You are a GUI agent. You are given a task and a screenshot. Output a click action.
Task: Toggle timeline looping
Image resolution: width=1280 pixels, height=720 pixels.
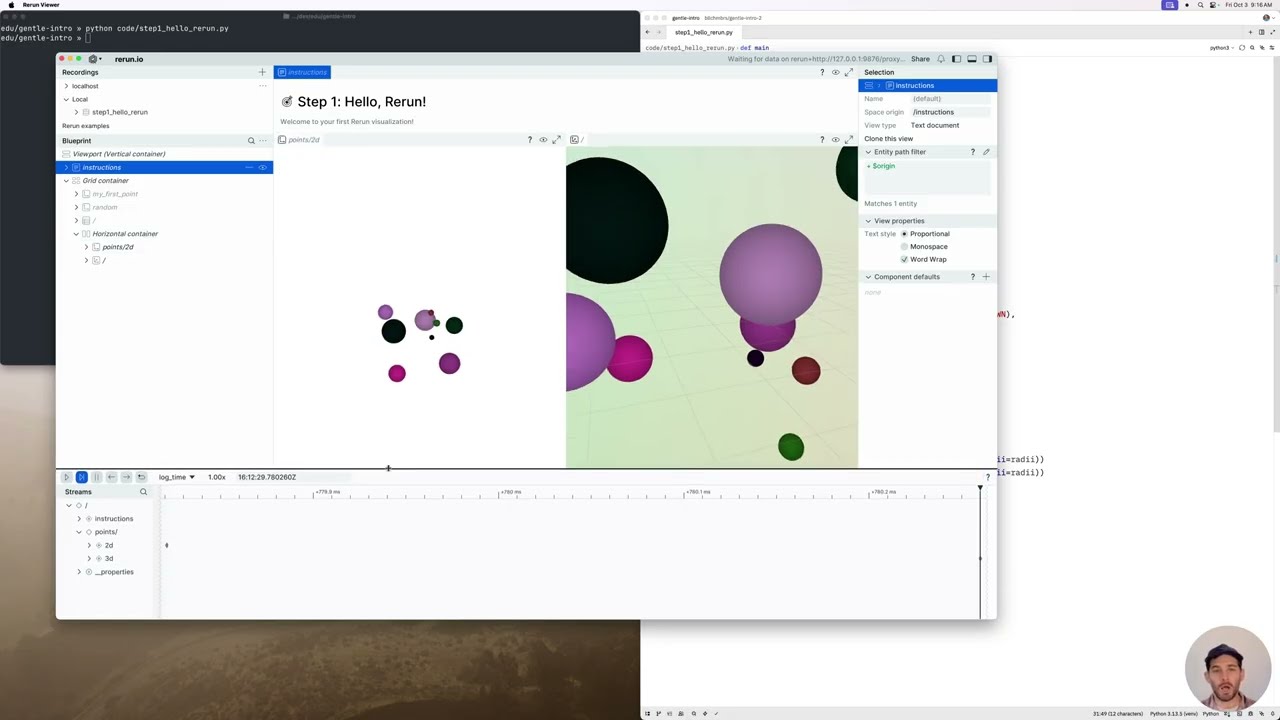click(141, 477)
